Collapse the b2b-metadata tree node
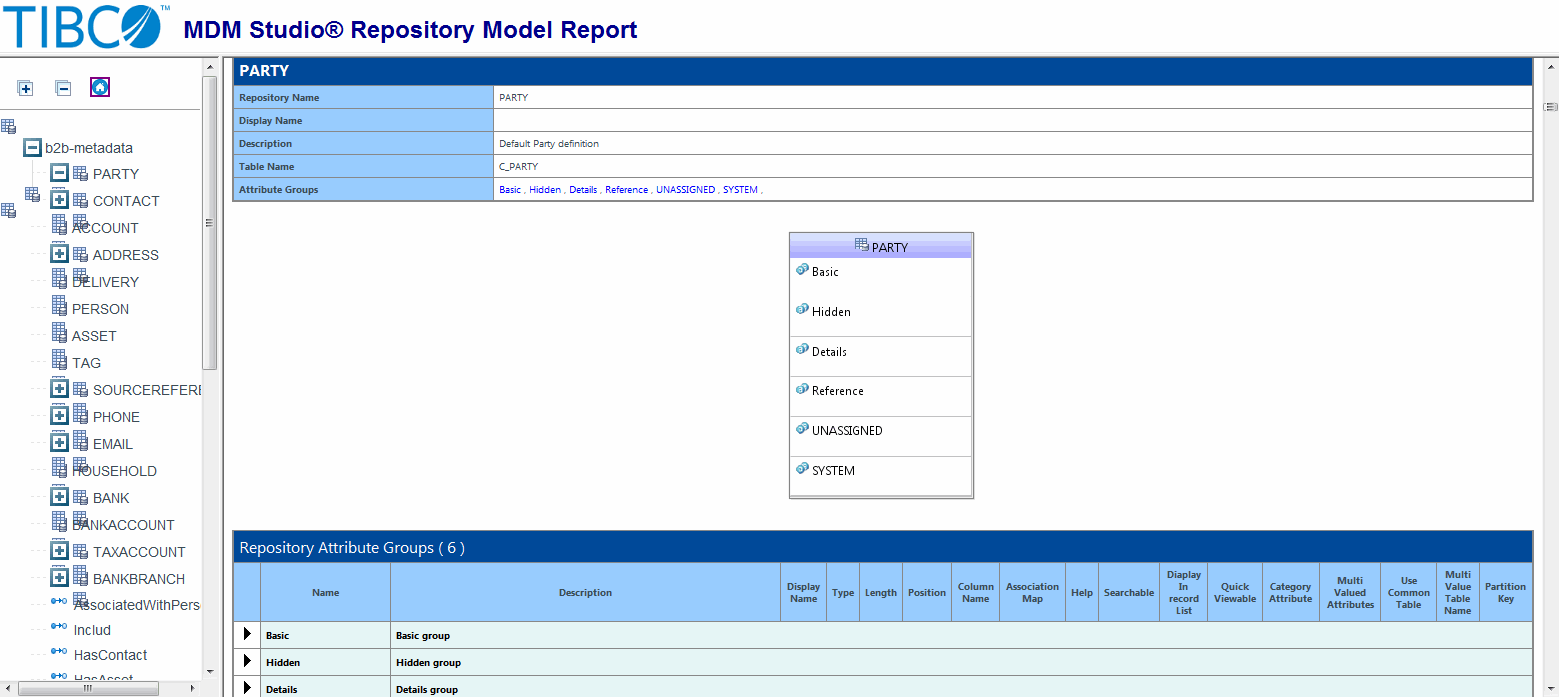1559x697 pixels. coord(33,147)
